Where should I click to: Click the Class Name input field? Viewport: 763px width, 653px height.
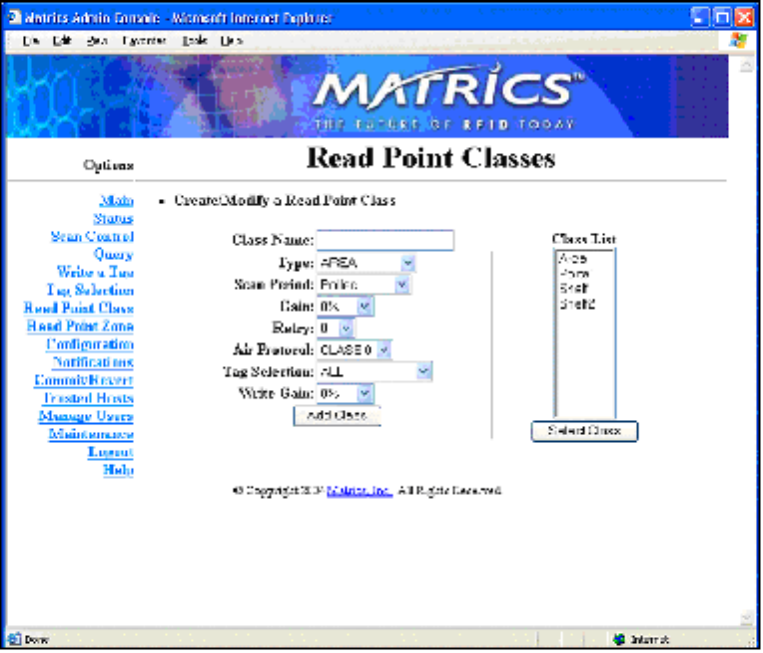coord(385,241)
